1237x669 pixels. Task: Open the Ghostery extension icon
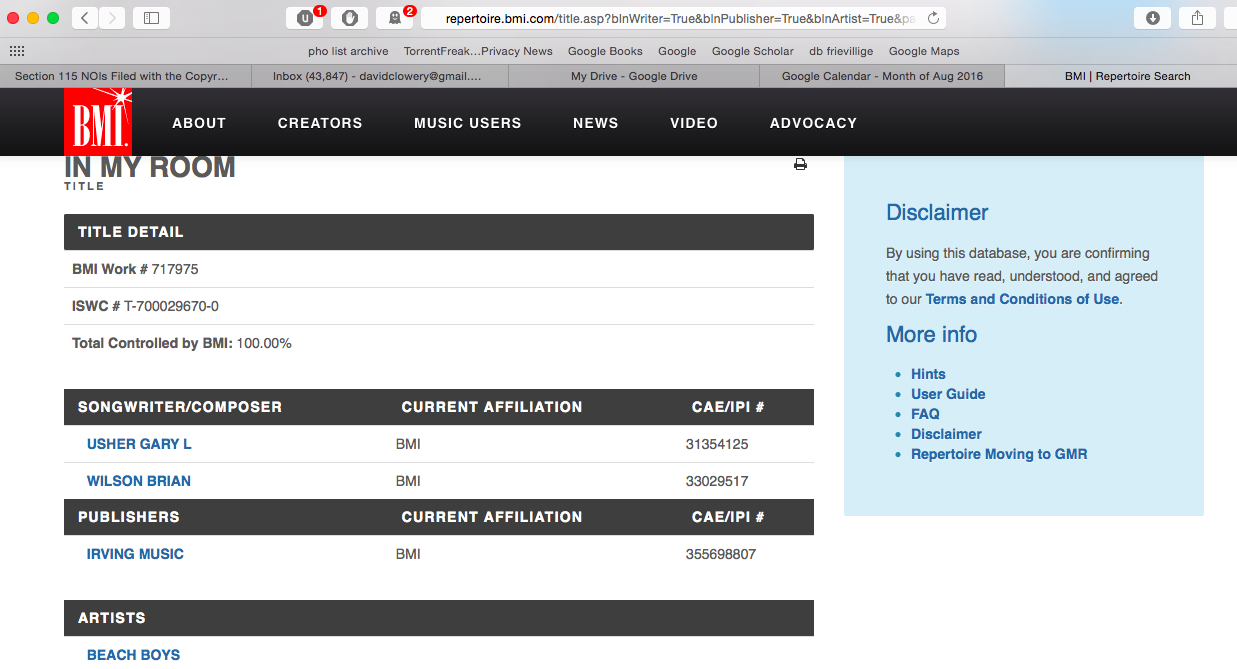click(x=394, y=18)
